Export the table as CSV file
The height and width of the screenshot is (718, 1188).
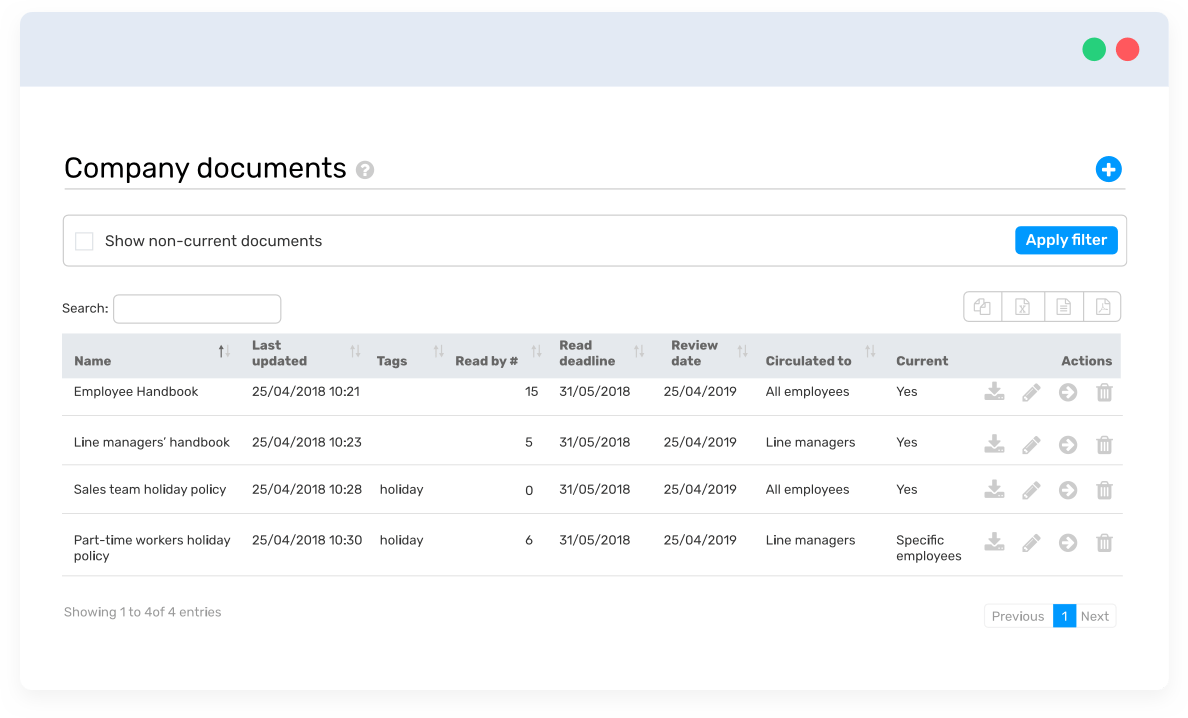point(1063,306)
